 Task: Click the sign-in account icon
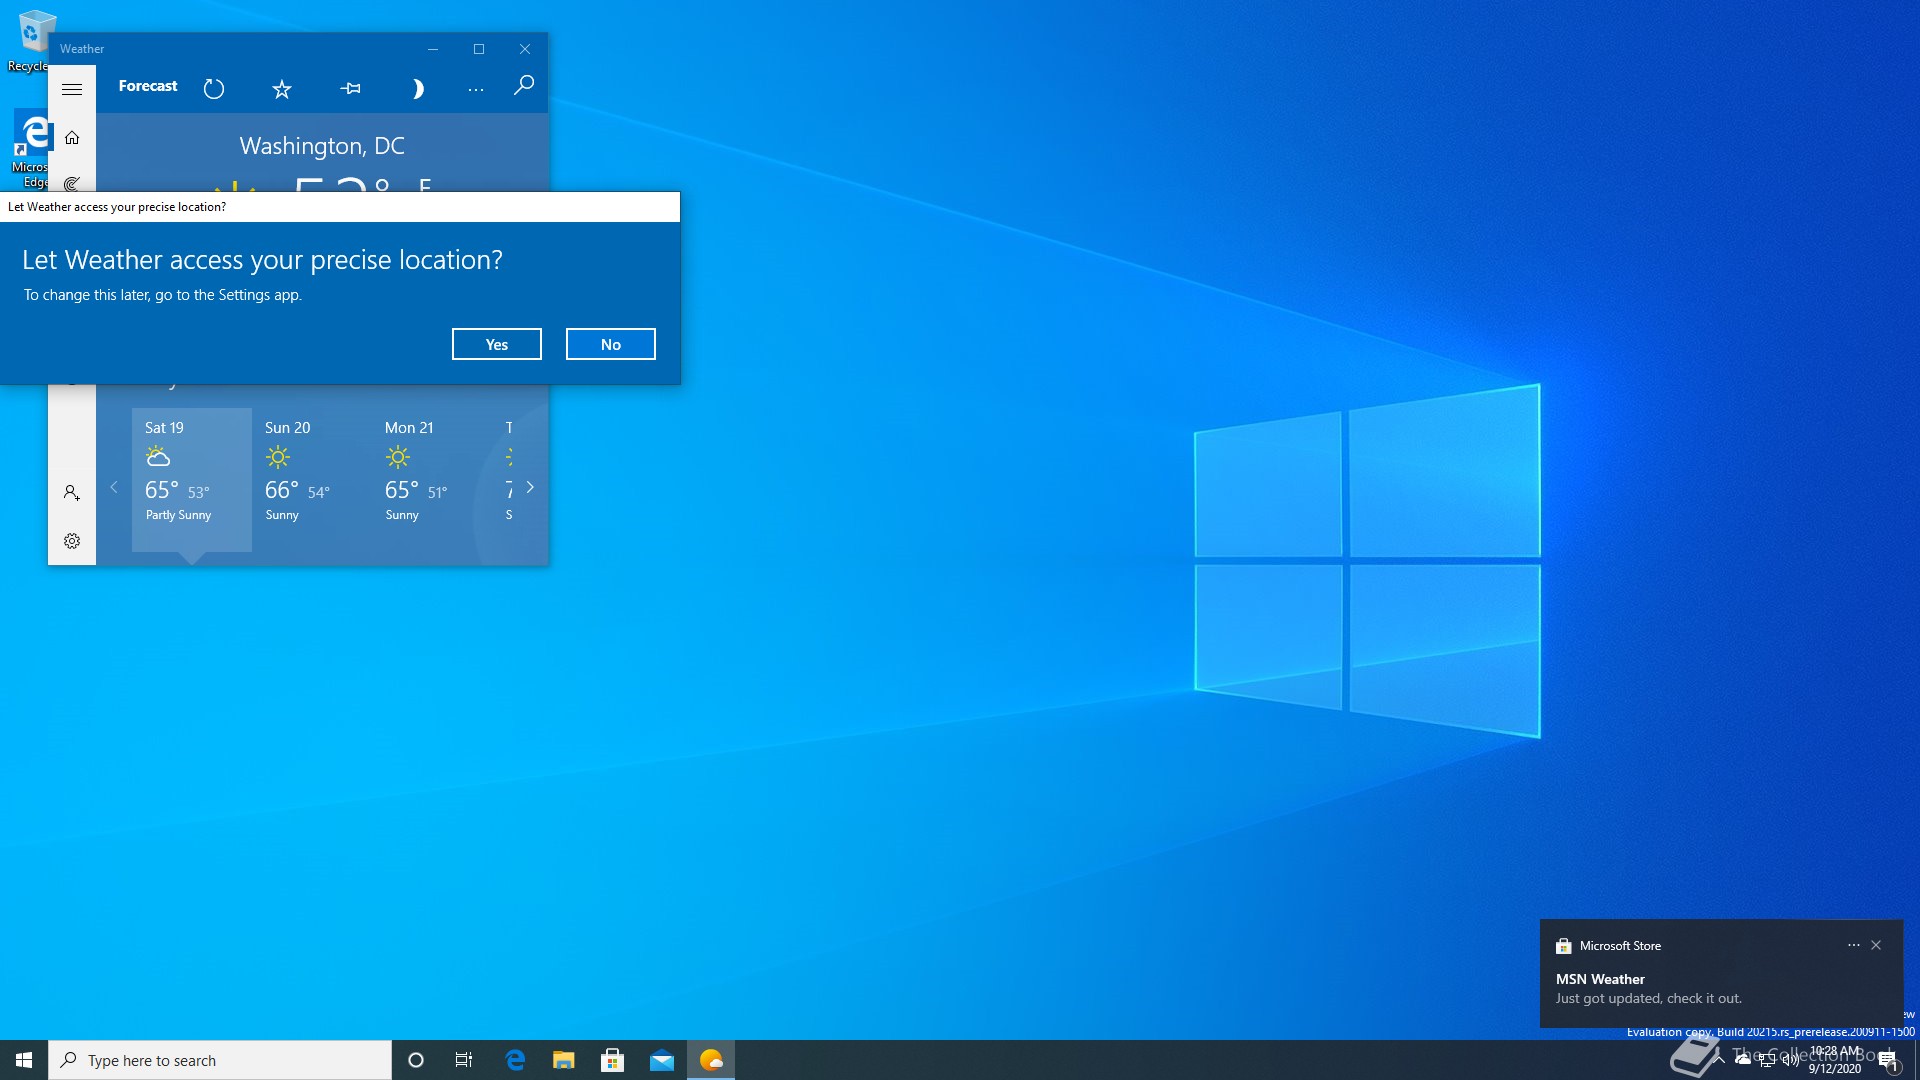click(72, 493)
